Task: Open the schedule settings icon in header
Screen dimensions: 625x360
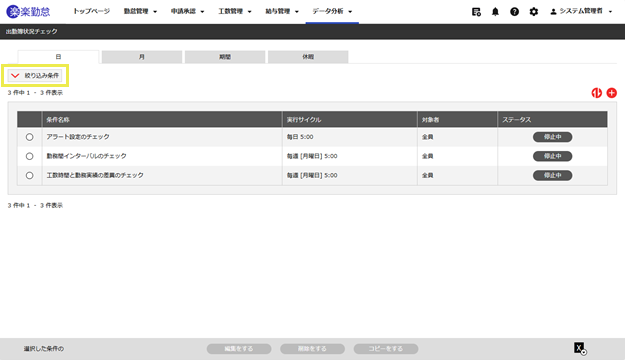Action: (x=476, y=12)
